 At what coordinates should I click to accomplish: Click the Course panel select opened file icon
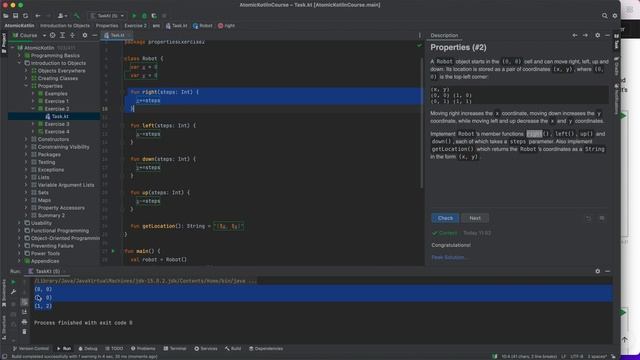(x=53, y=35)
